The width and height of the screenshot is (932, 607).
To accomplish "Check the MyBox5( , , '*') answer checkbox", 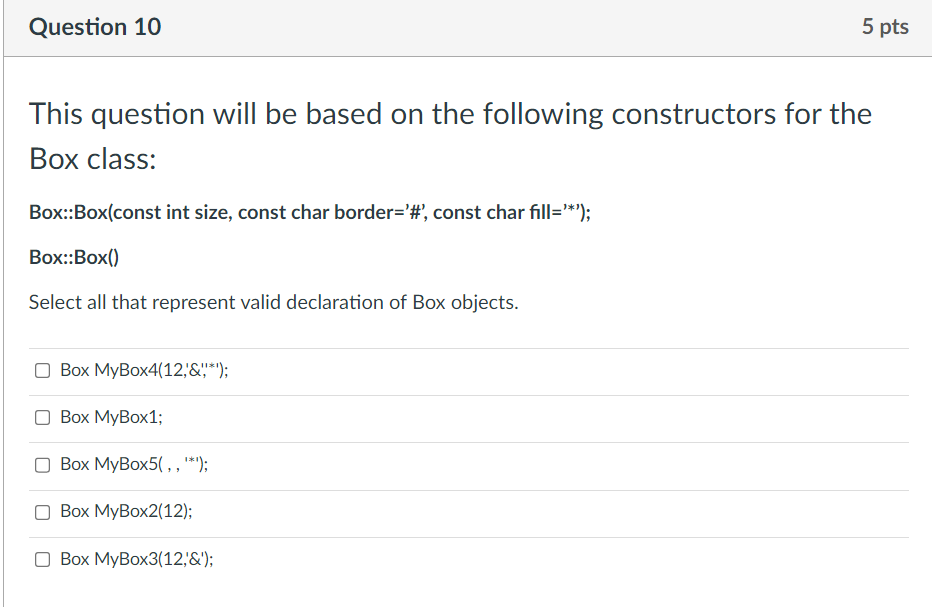I will point(42,464).
